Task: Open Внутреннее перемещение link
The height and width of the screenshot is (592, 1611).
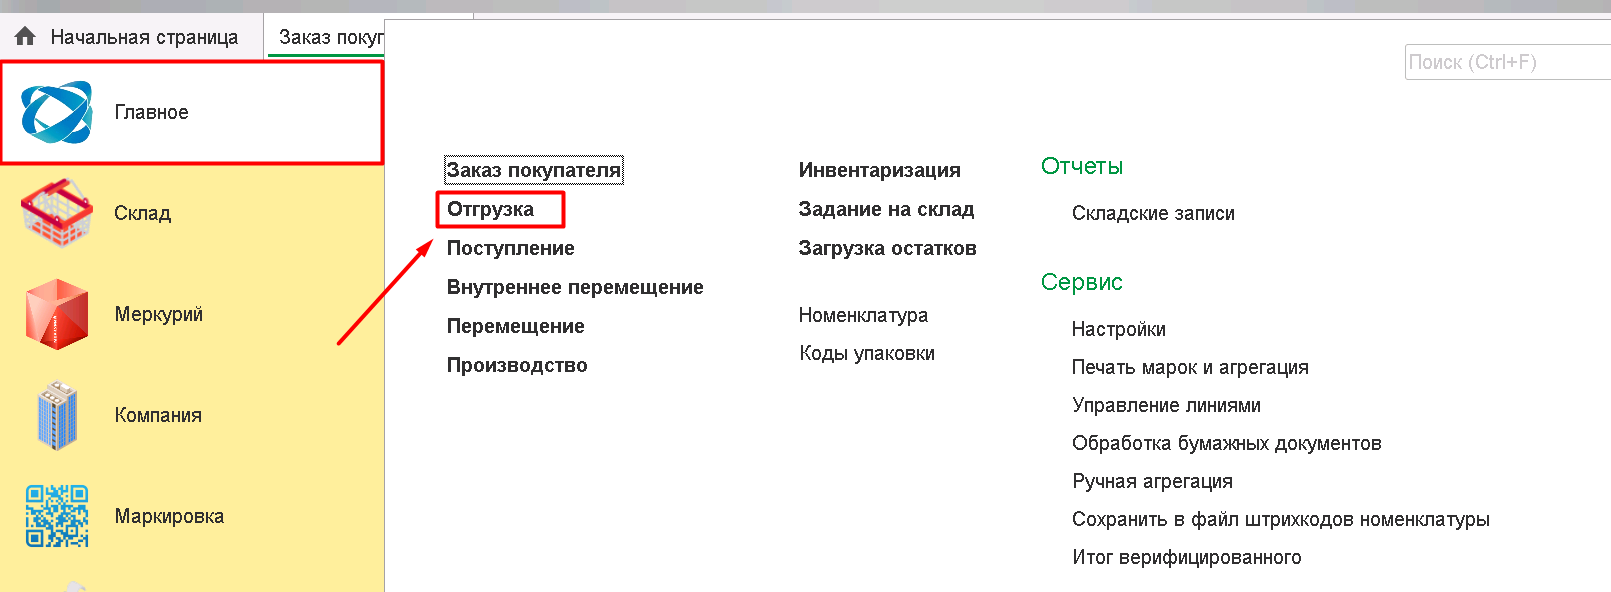Action: [x=575, y=287]
